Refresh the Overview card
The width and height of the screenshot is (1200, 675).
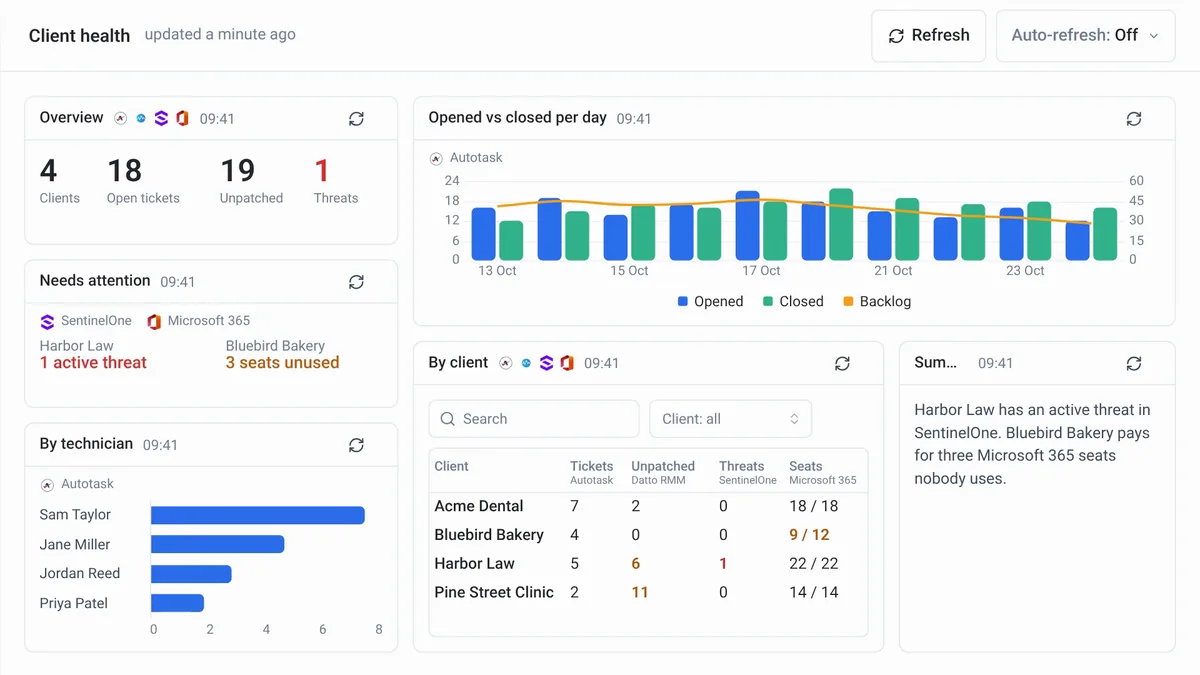(x=356, y=119)
